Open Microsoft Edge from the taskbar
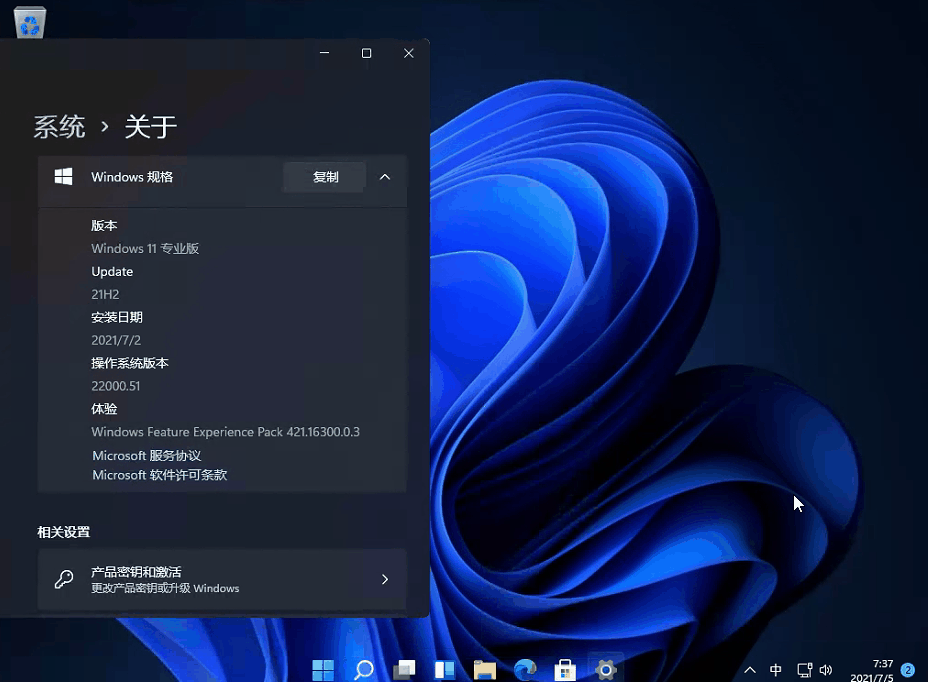This screenshot has width=928, height=682. coord(524,668)
